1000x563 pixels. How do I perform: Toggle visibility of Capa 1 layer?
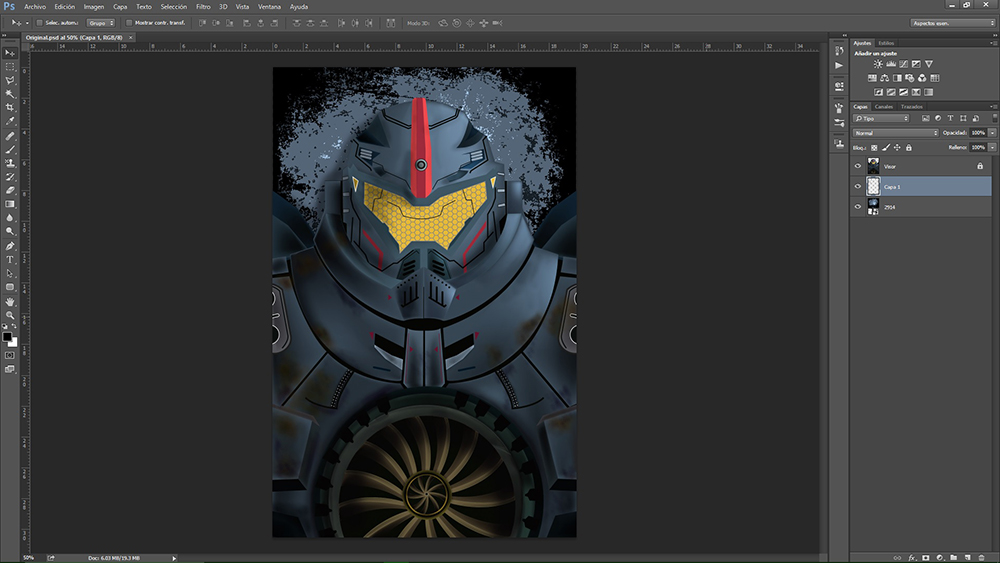tap(858, 187)
